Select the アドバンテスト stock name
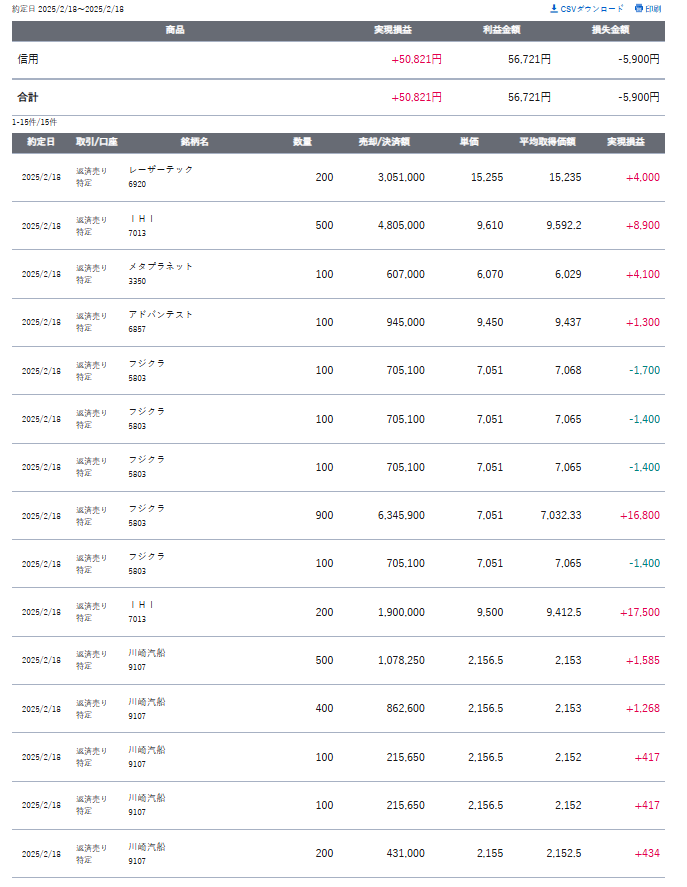Viewport: 687px width, 887px height. point(161,315)
